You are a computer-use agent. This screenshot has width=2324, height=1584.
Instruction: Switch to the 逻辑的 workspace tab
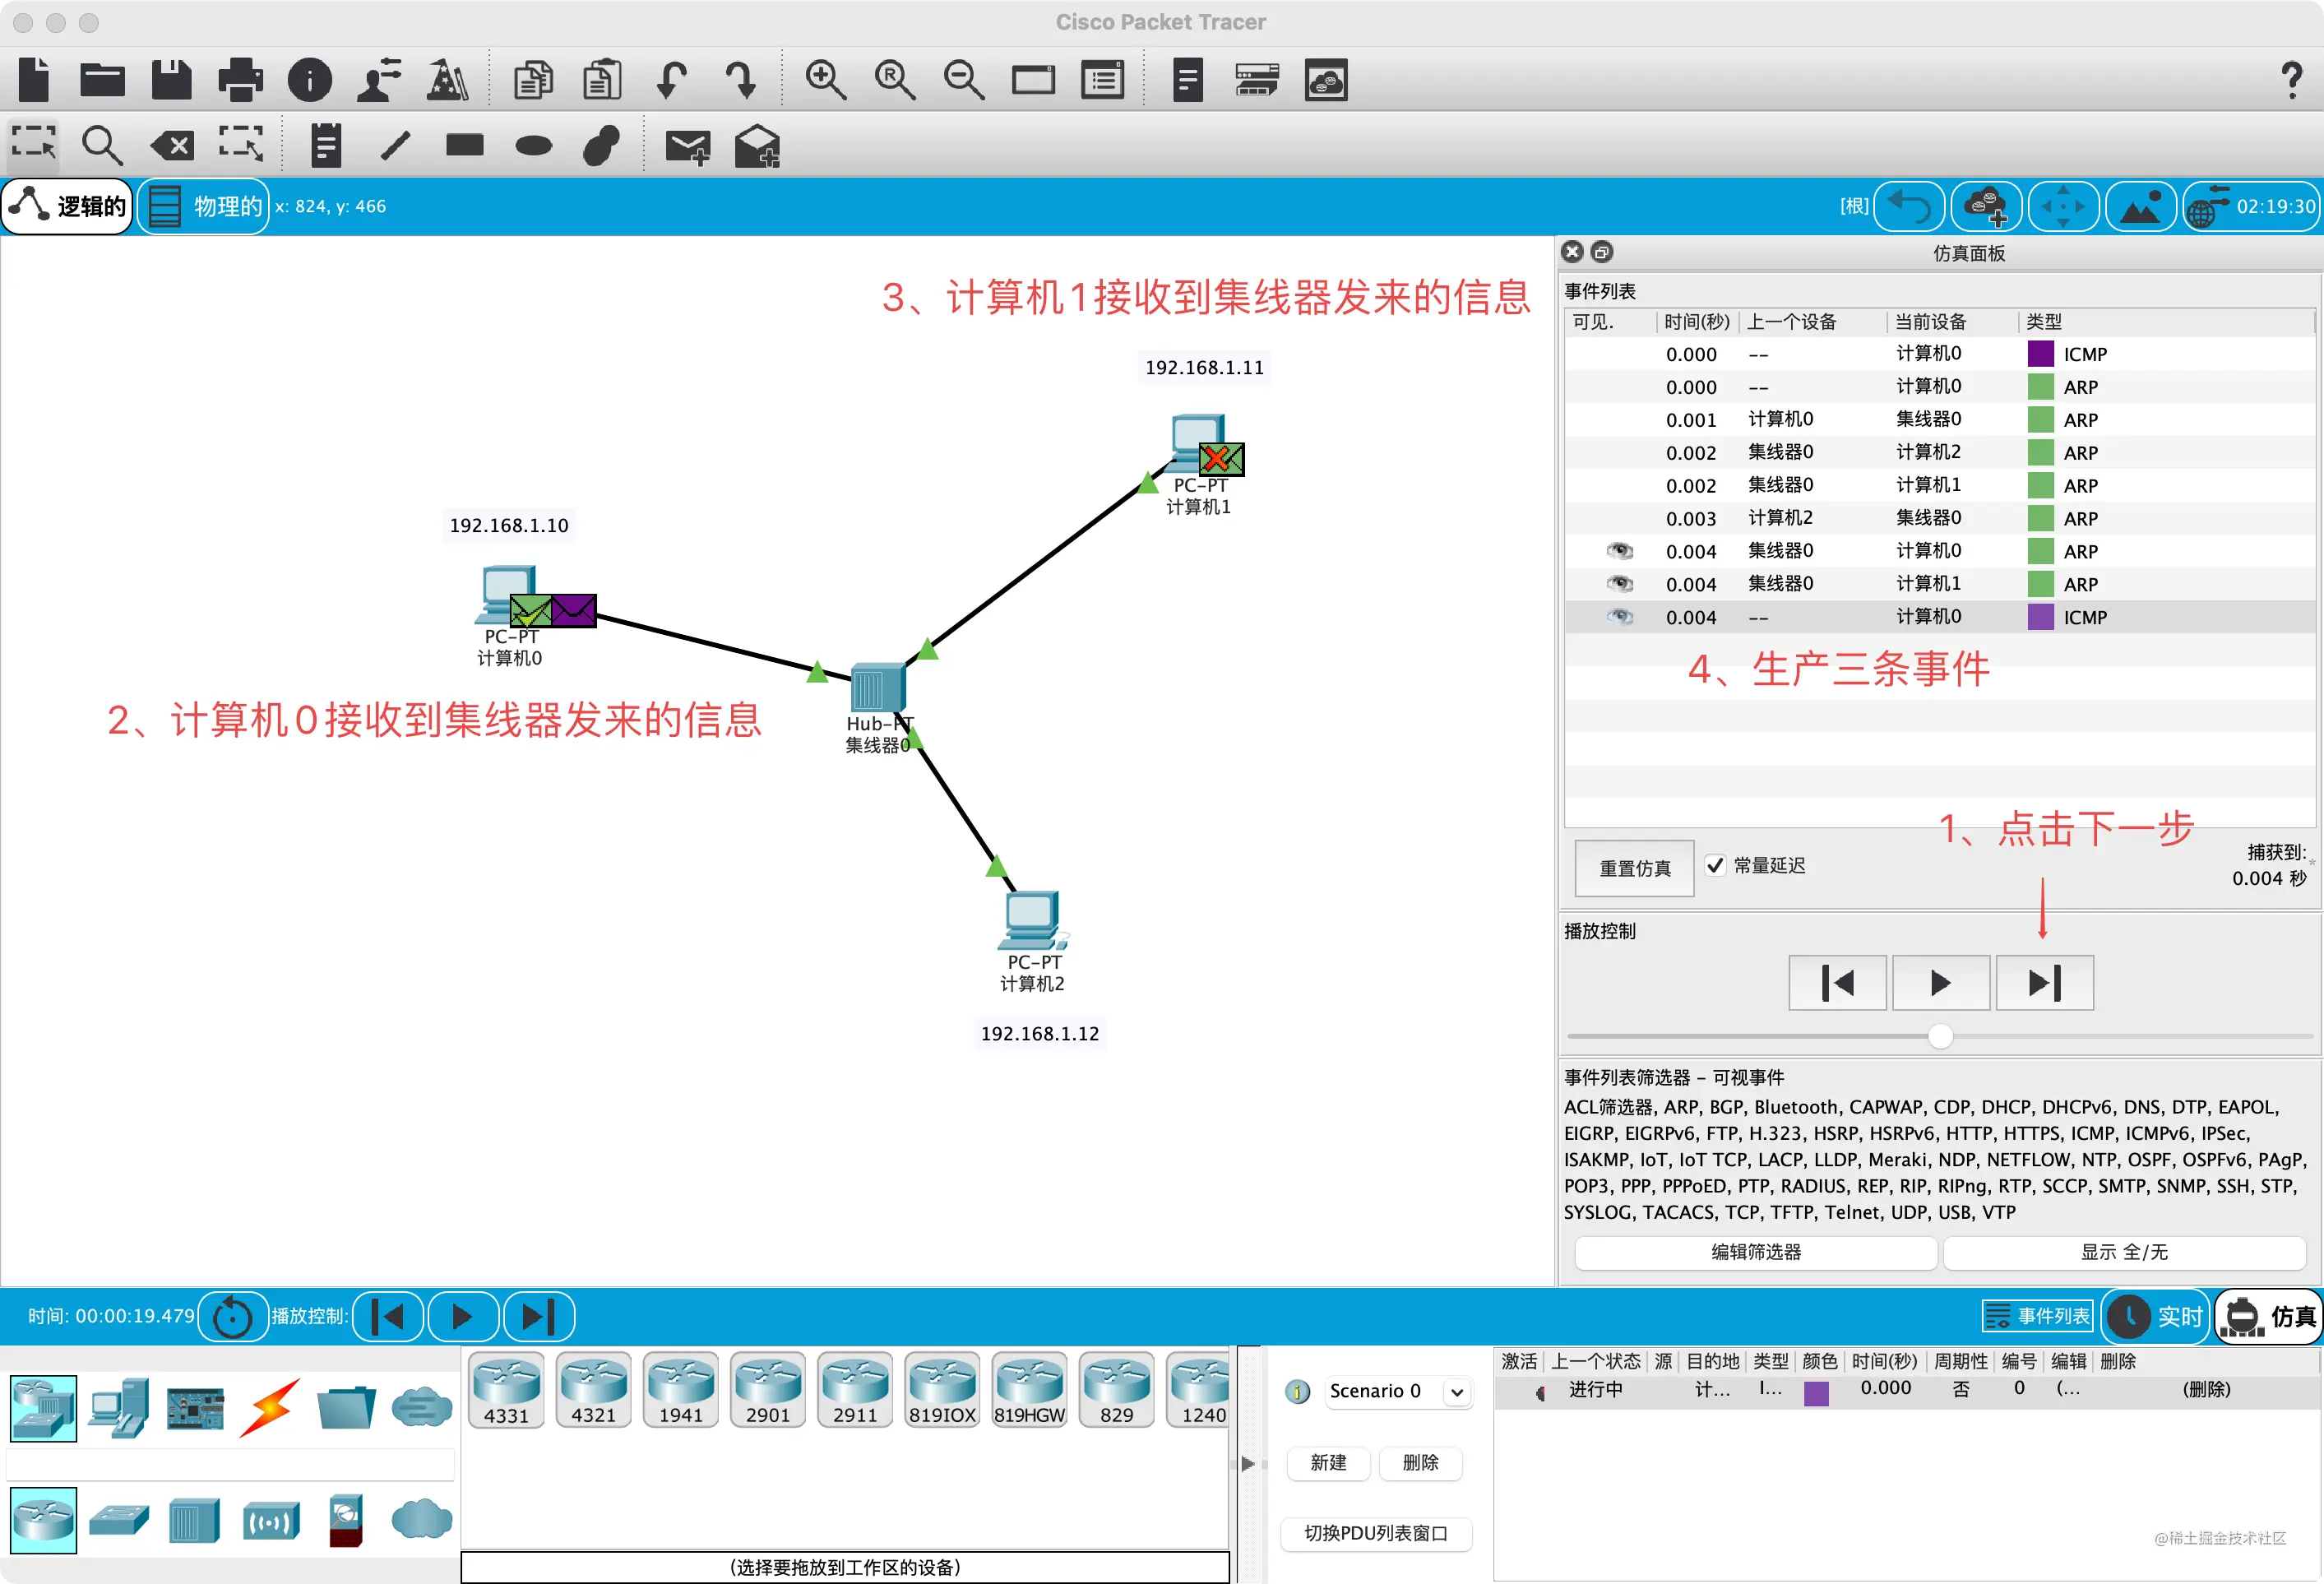click(68, 206)
